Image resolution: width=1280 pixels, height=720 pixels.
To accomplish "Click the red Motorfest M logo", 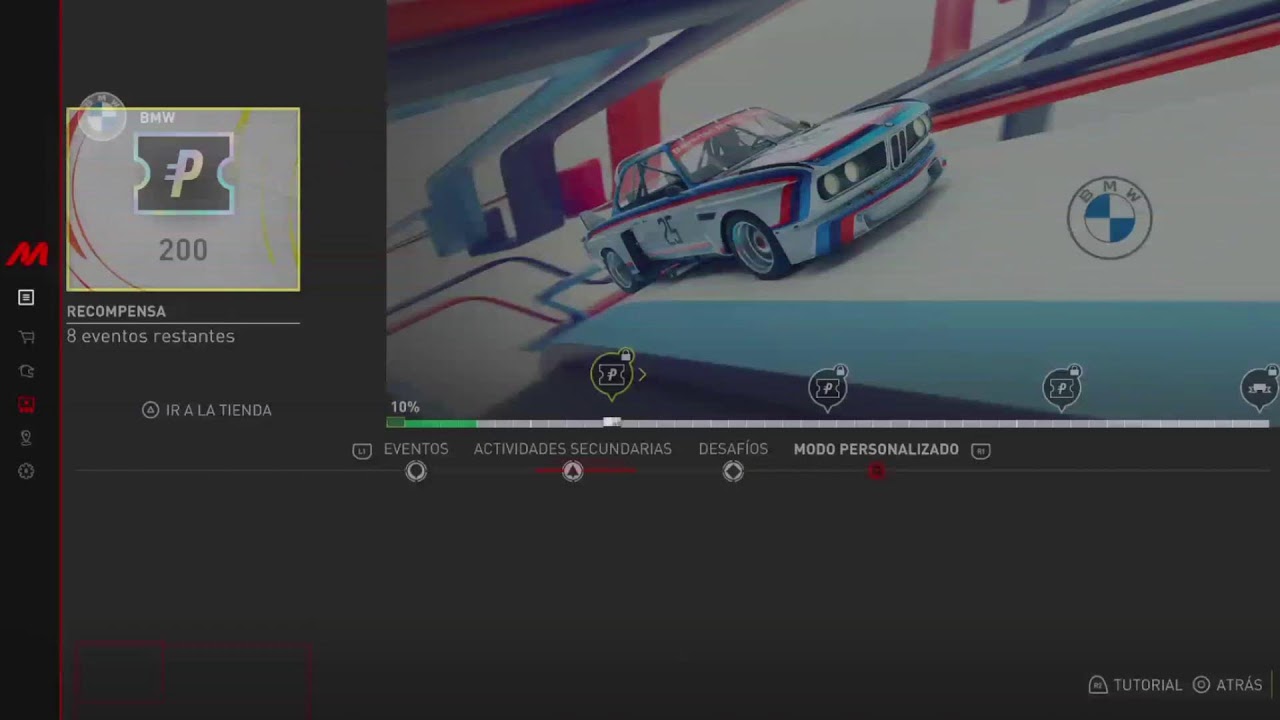I will pos(27,255).
